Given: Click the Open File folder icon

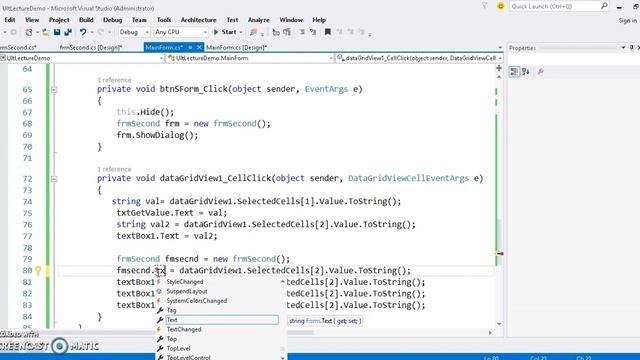Looking at the screenshot, I should (46, 32).
